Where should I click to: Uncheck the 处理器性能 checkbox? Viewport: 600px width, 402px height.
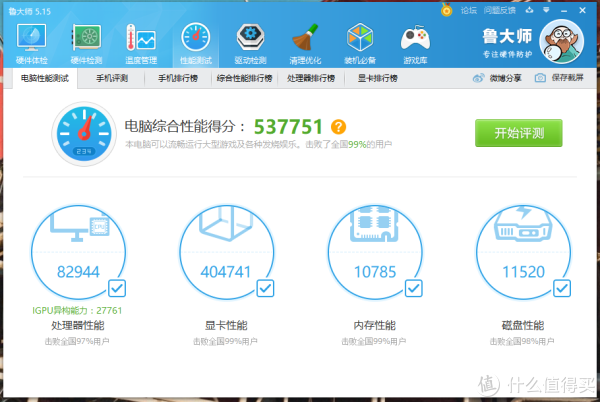click(117, 288)
